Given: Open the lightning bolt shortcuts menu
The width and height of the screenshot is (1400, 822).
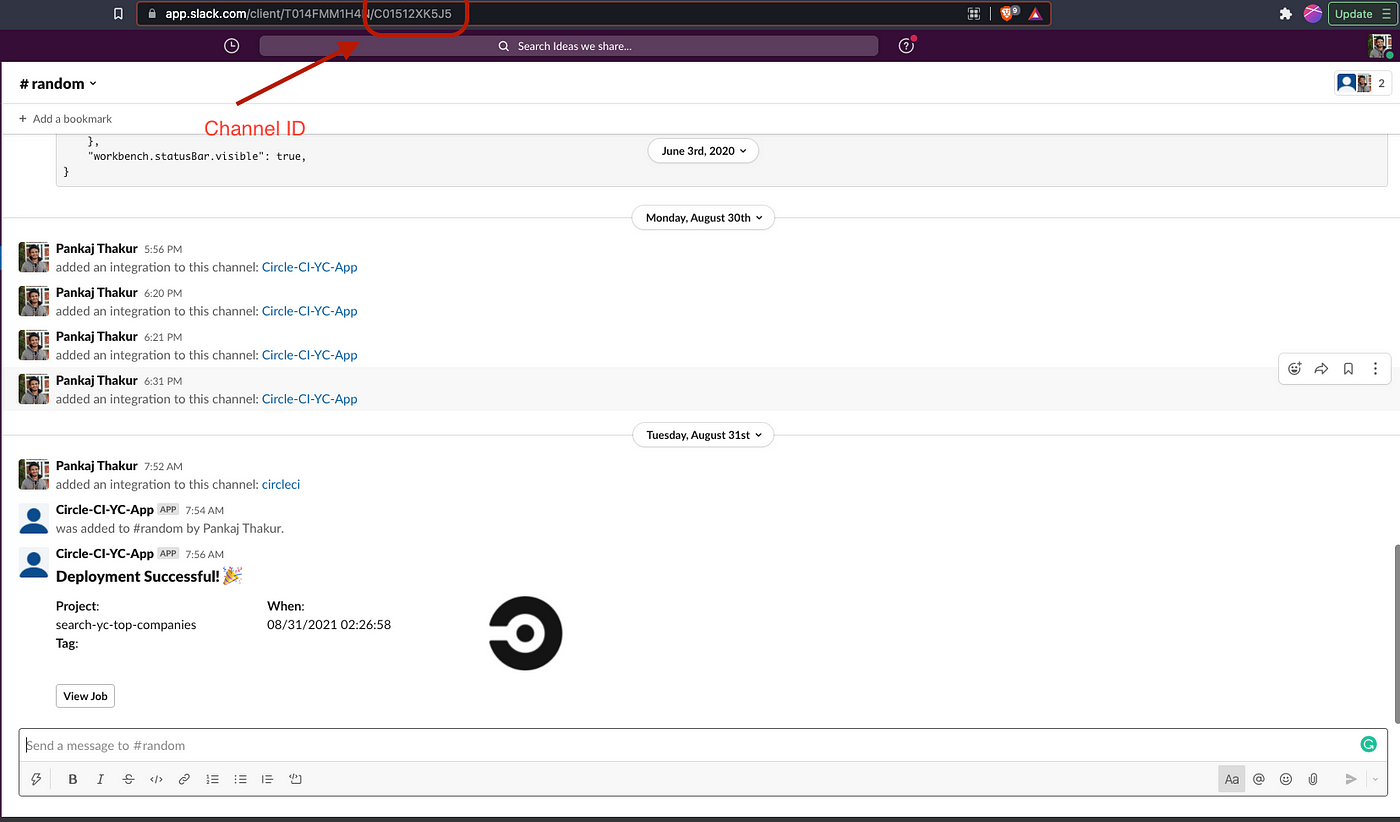Looking at the screenshot, I should (37, 779).
